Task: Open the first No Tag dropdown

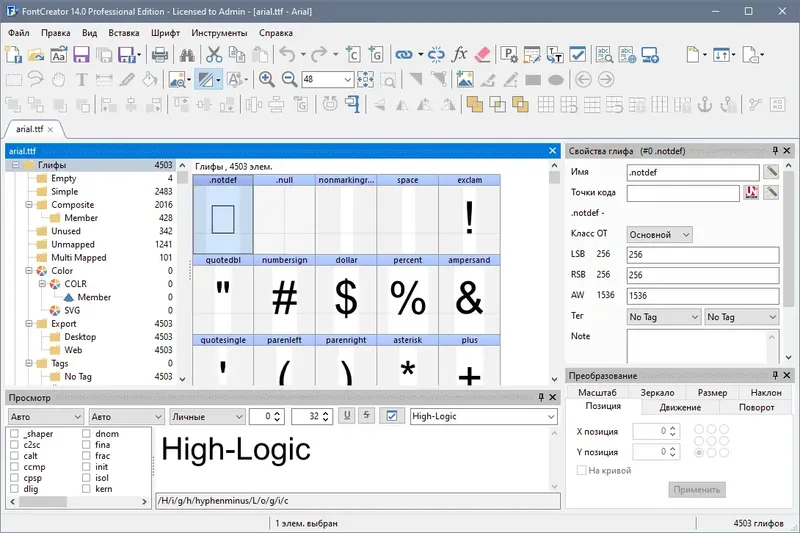Action: pyautogui.click(x=664, y=317)
